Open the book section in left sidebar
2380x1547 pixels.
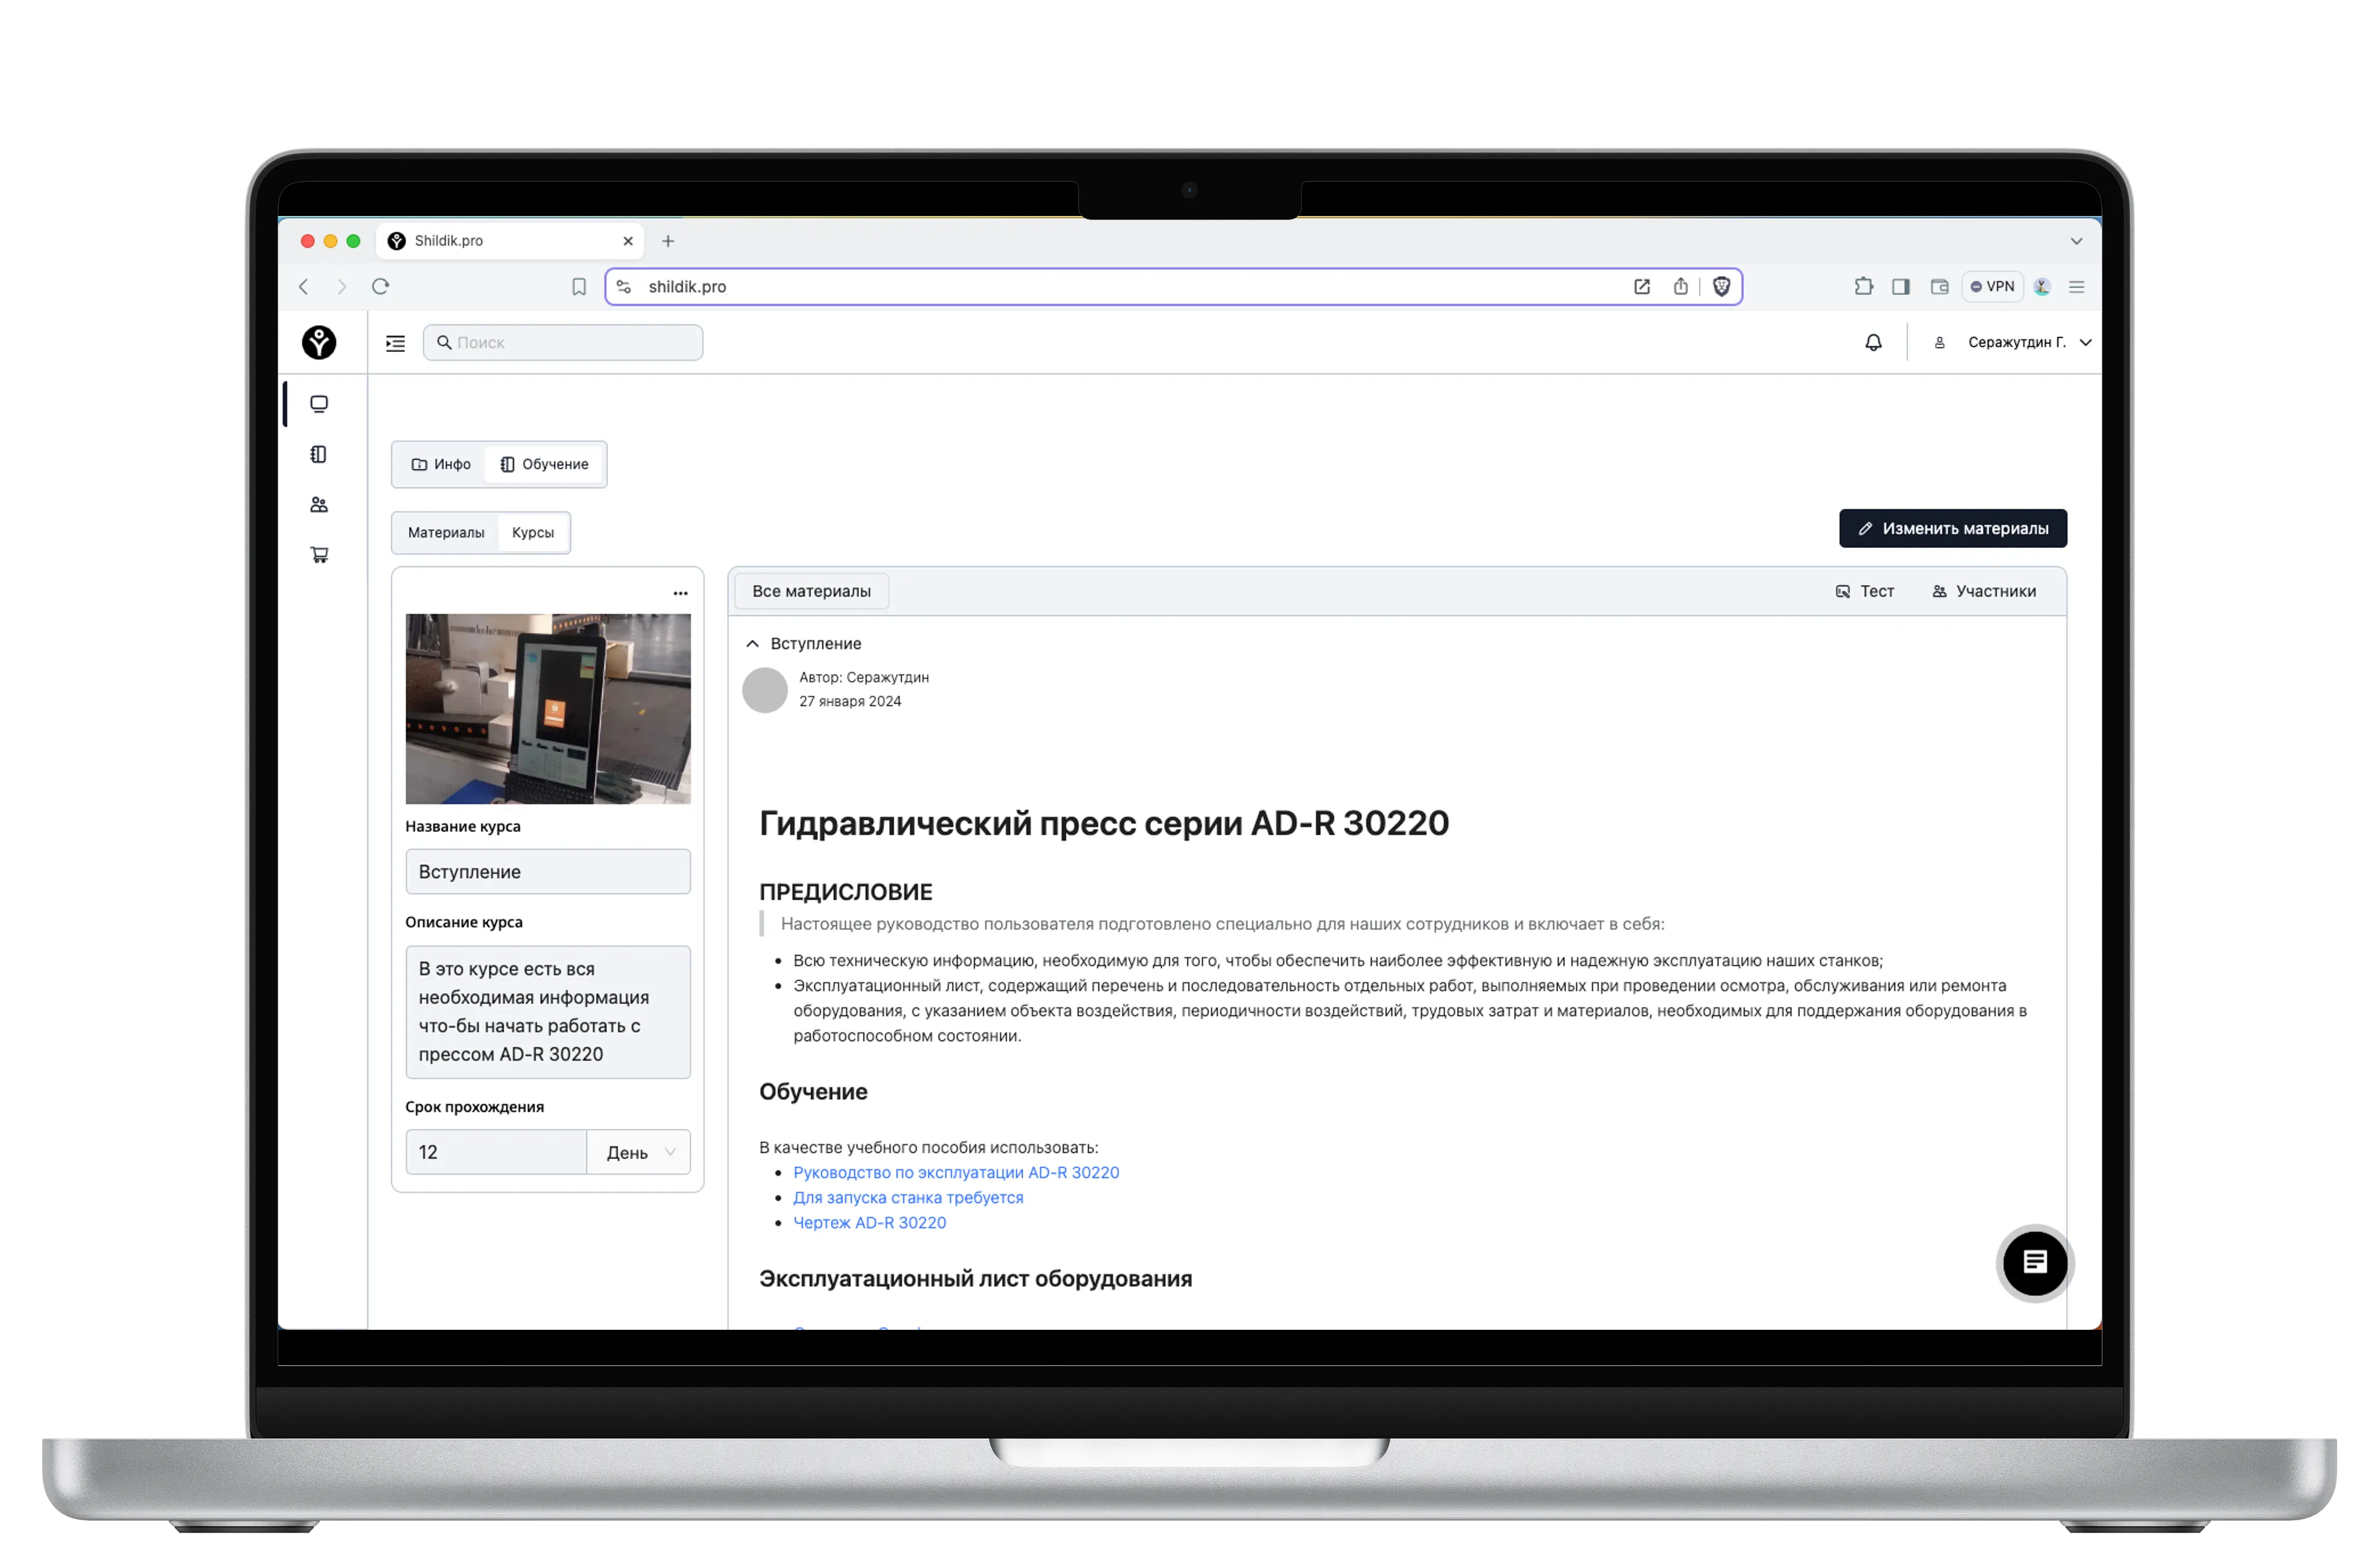[319, 455]
